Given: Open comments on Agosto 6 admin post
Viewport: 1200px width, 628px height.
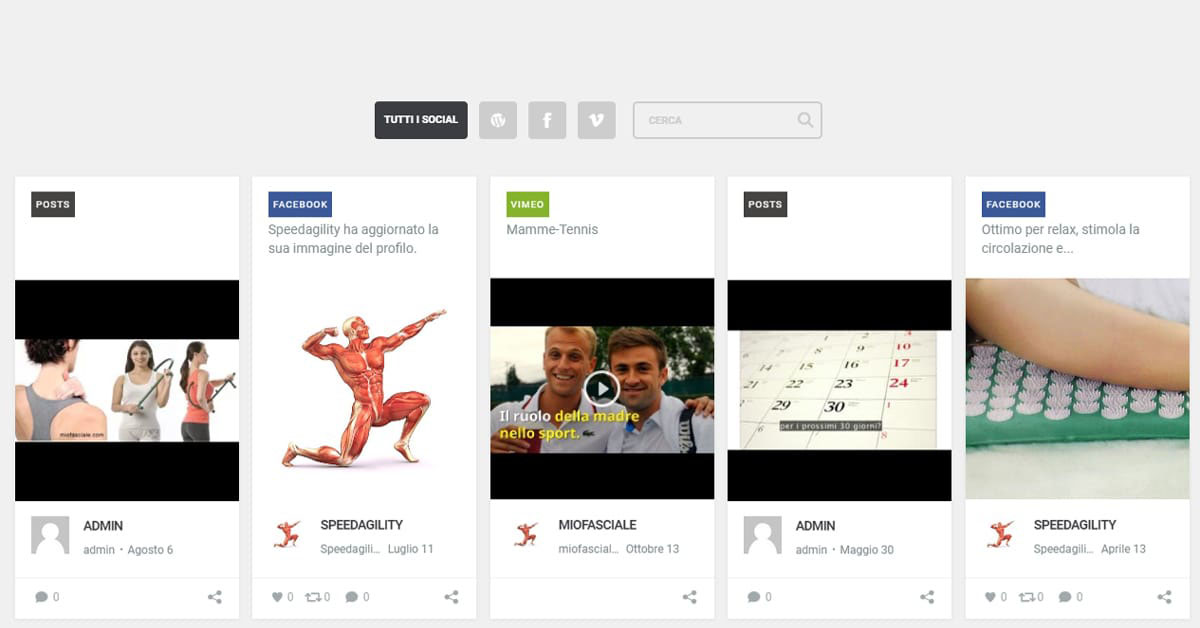Looking at the screenshot, I should point(47,597).
